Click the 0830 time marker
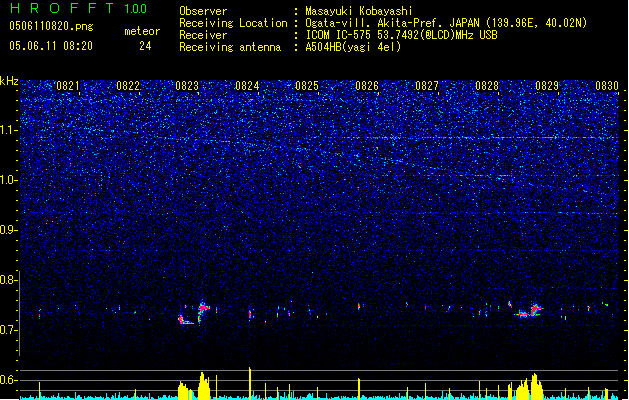This screenshot has height=400, width=629. click(x=607, y=86)
